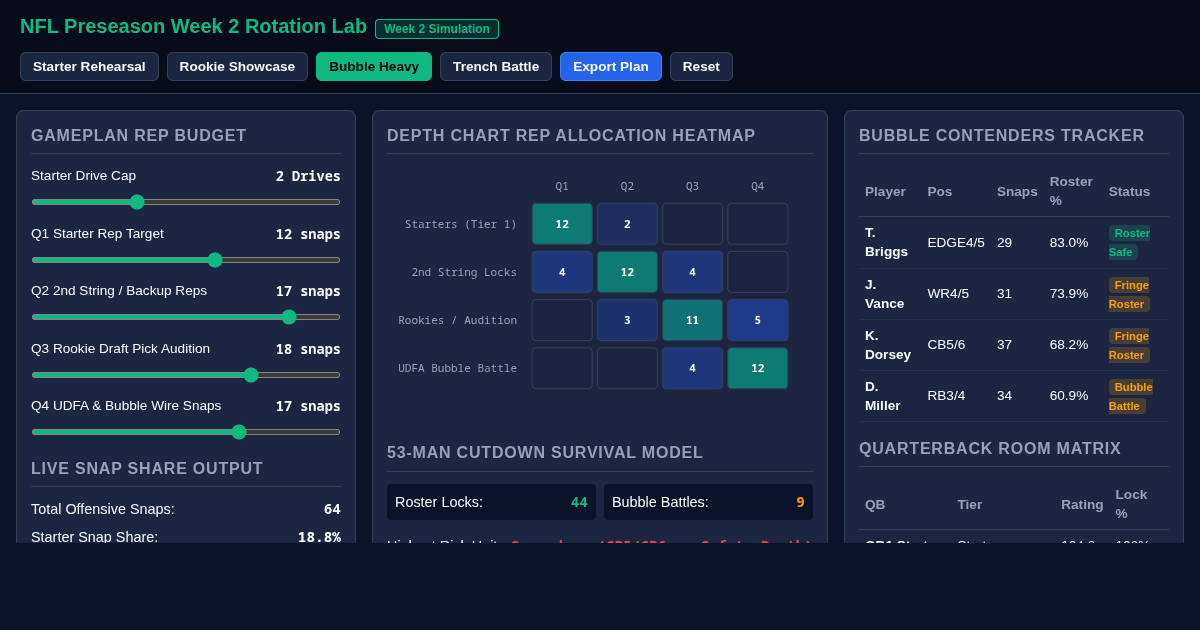Select 2nd String Locks Q3 cell
Image resolution: width=1200 pixels, height=630 pixels.
coord(692,272)
